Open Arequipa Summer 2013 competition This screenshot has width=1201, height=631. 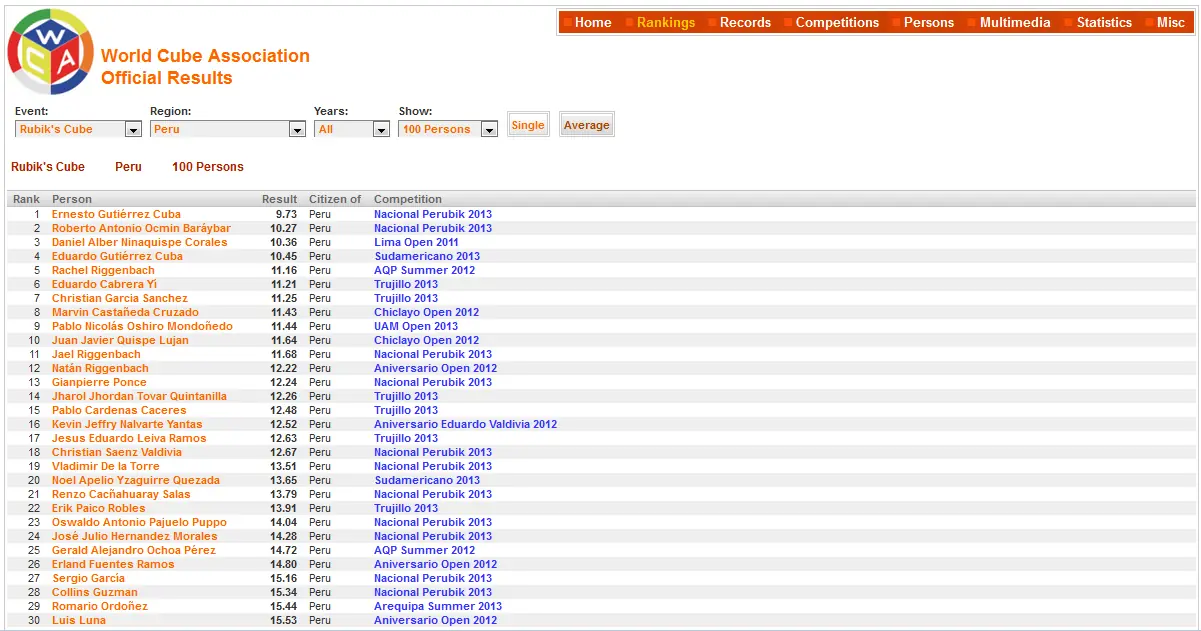tap(438, 606)
